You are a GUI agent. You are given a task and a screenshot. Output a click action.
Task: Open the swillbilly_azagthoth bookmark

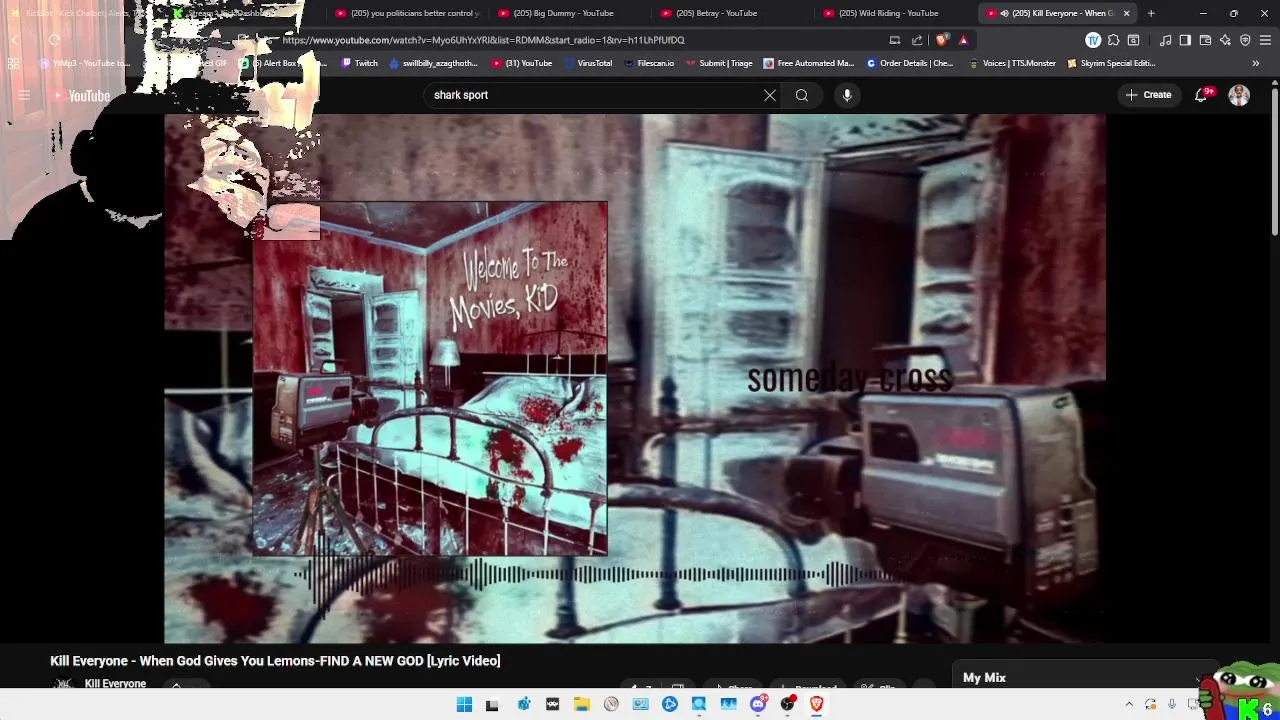(x=433, y=63)
